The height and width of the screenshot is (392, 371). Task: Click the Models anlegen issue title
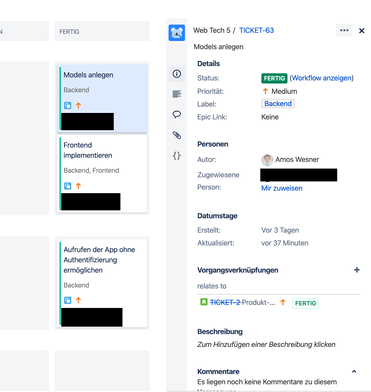(x=218, y=47)
